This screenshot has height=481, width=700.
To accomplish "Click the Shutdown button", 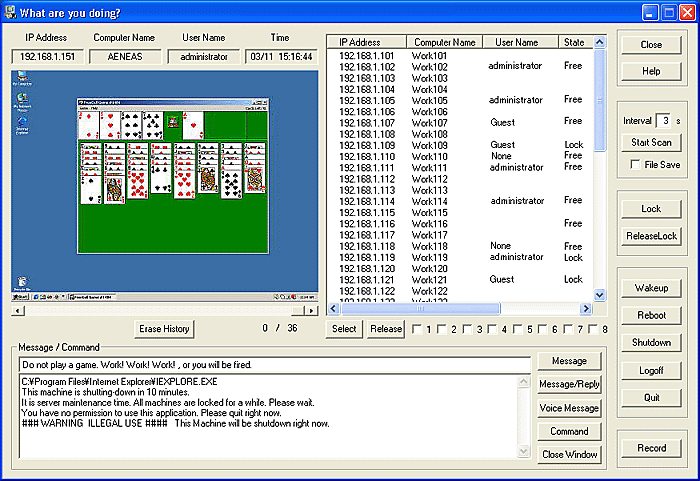I will [x=651, y=343].
